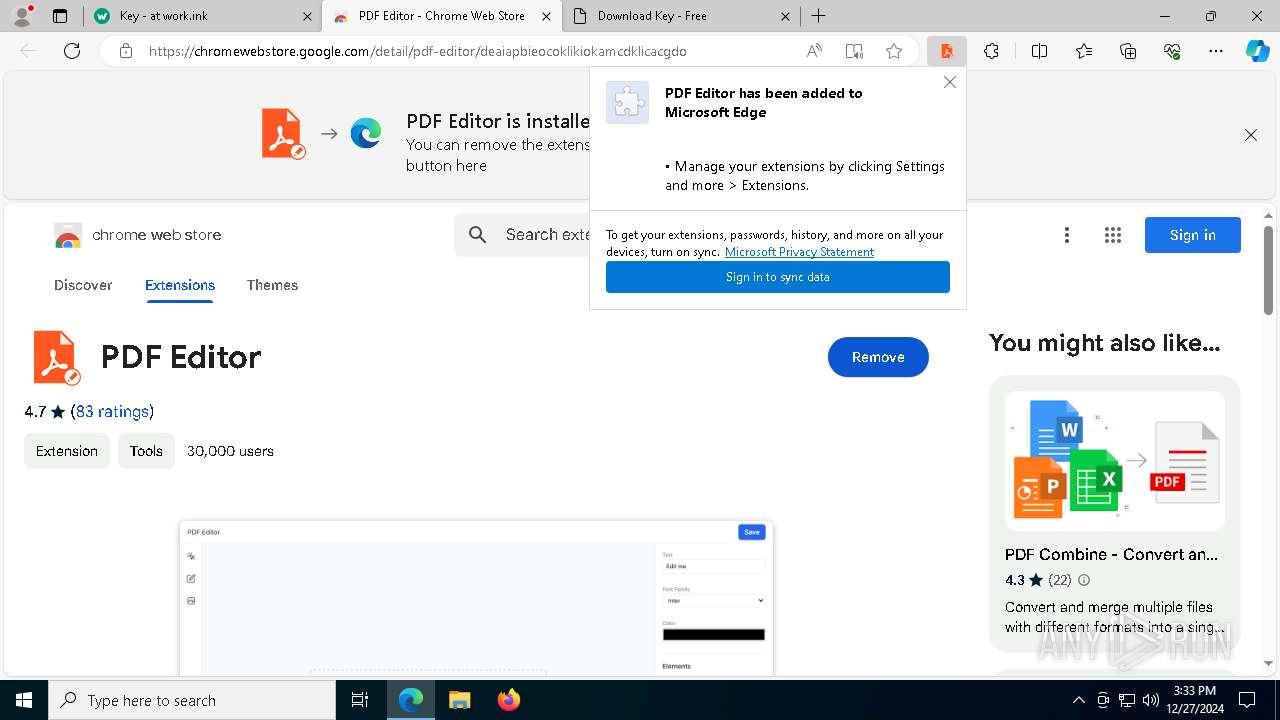Screen dimensions: 1280x720
Task: Click Remove extension button
Action: [878, 357]
